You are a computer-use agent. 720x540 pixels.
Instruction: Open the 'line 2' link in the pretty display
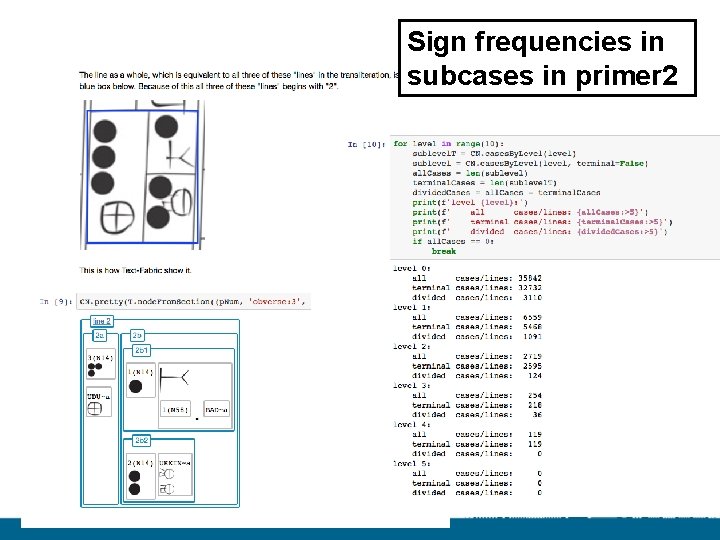point(101,321)
